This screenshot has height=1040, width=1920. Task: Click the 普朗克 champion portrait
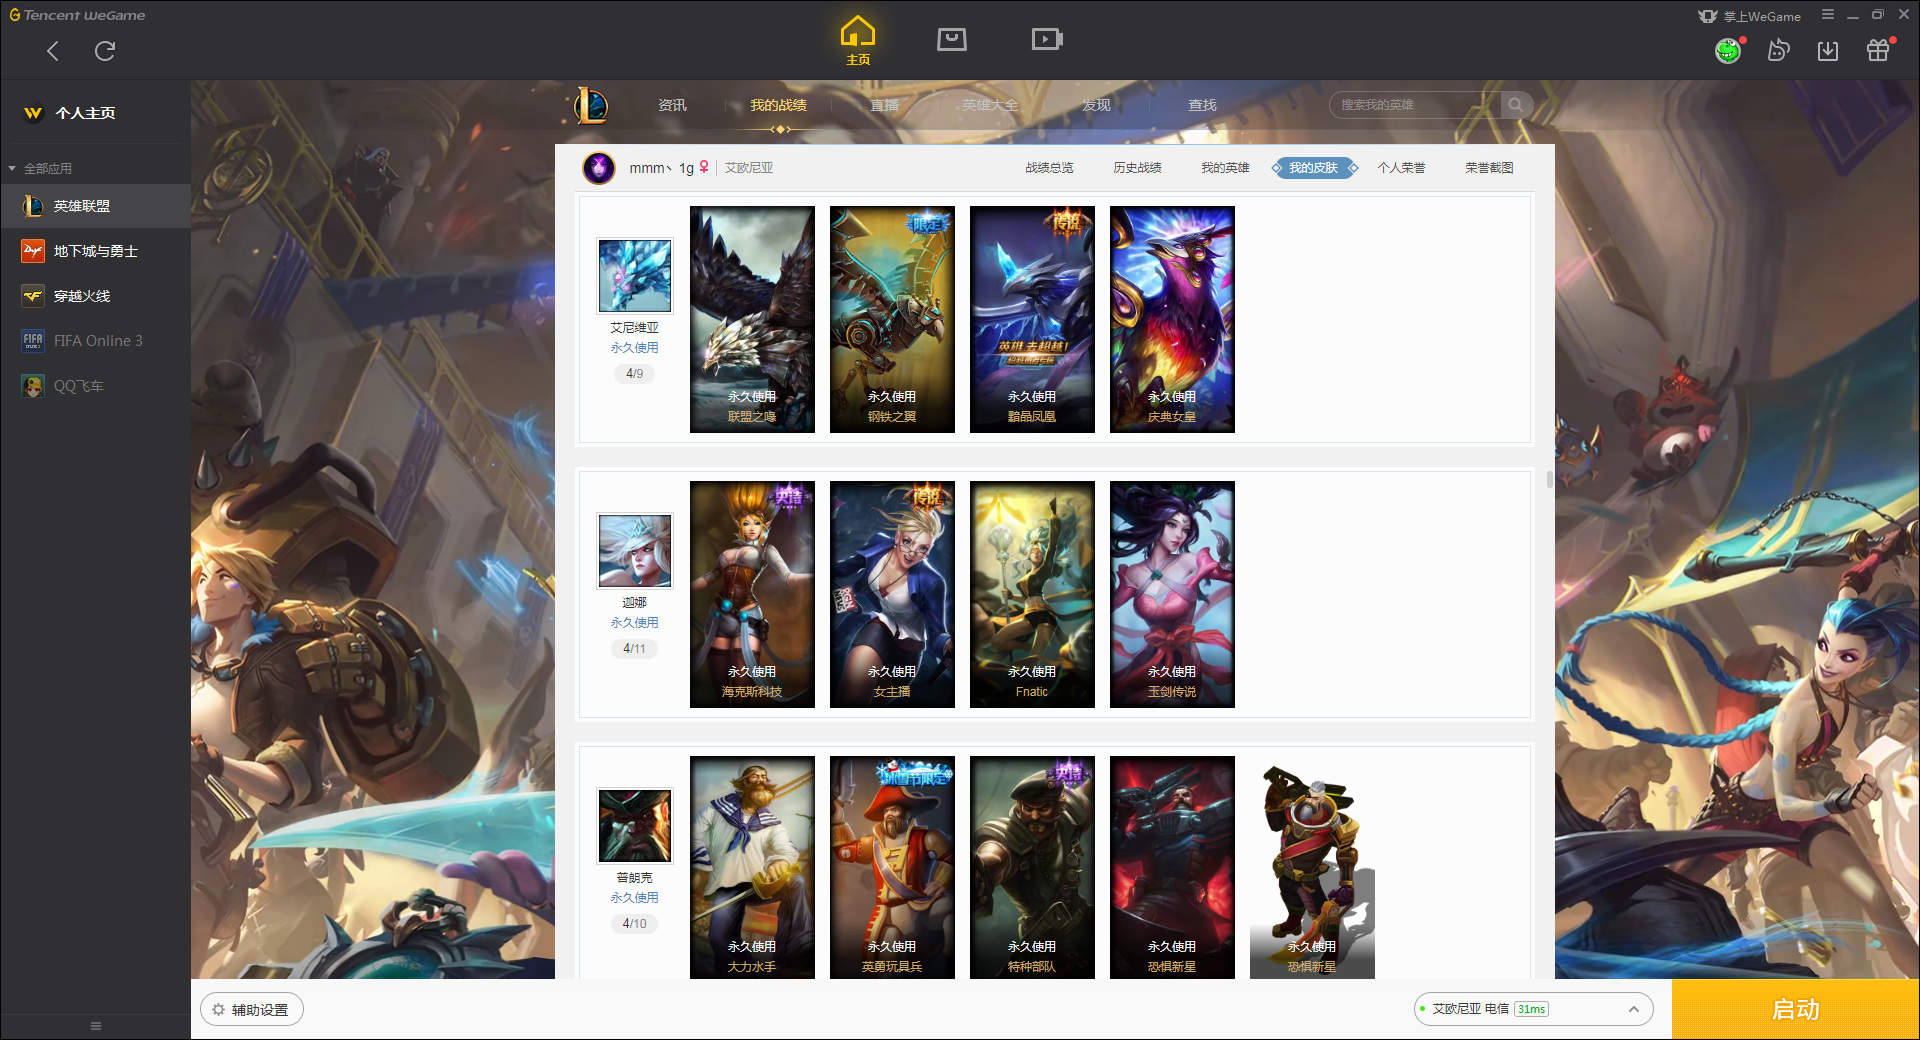click(634, 825)
